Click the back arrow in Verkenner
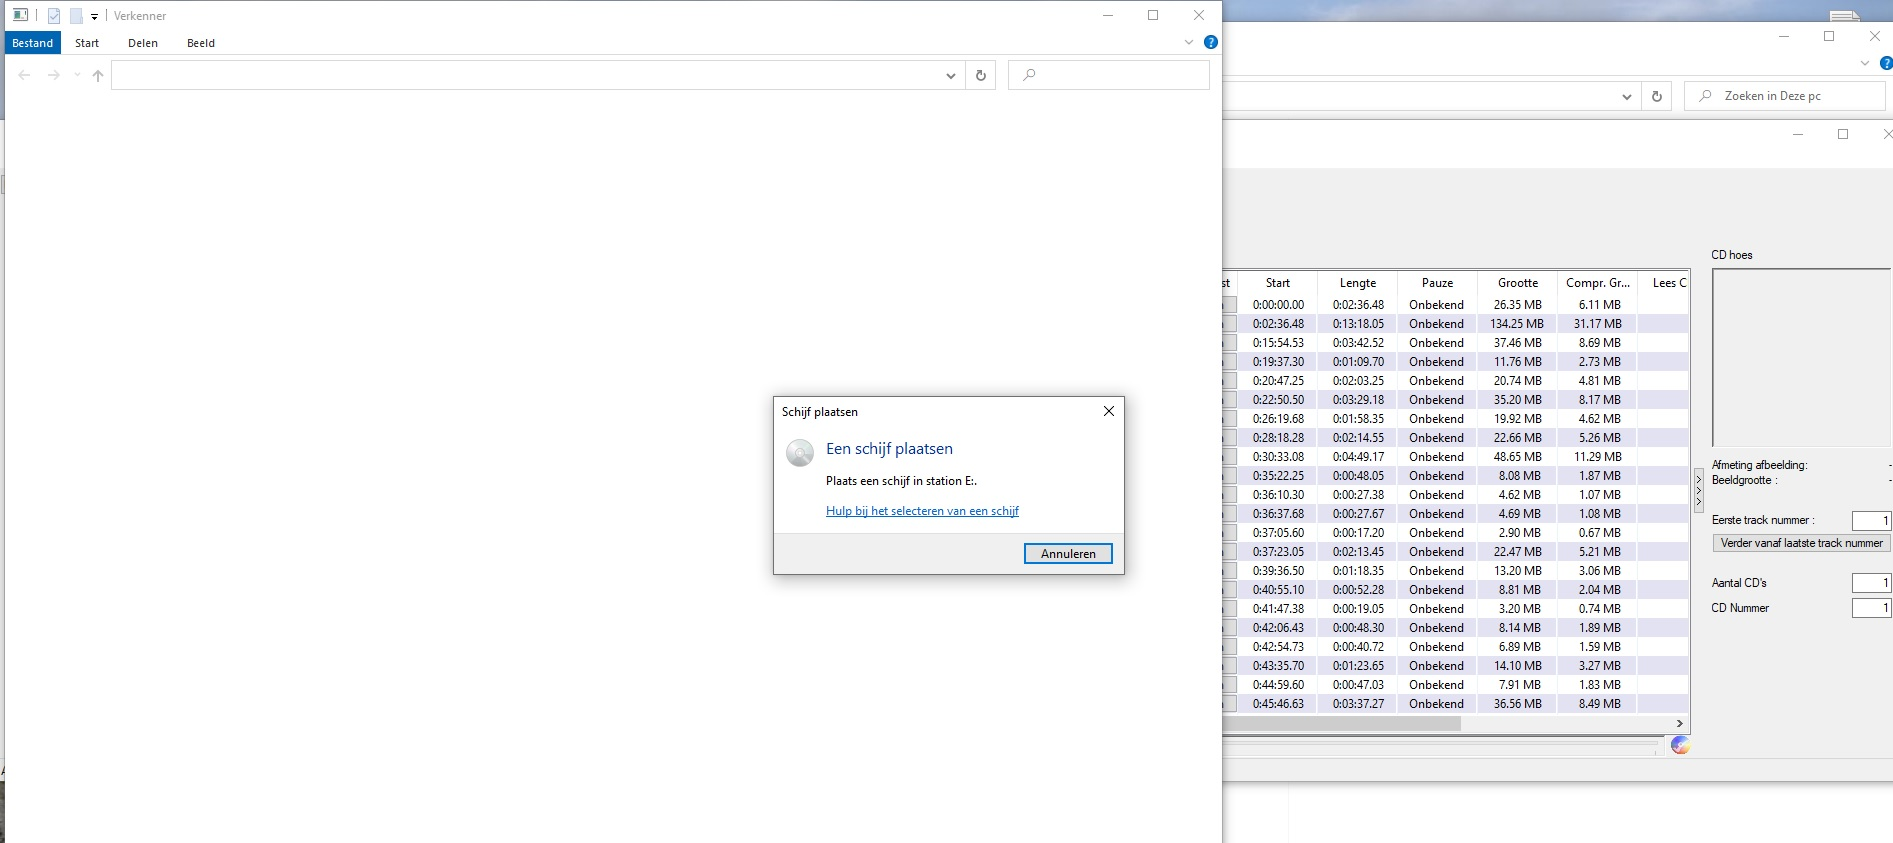 [x=25, y=75]
